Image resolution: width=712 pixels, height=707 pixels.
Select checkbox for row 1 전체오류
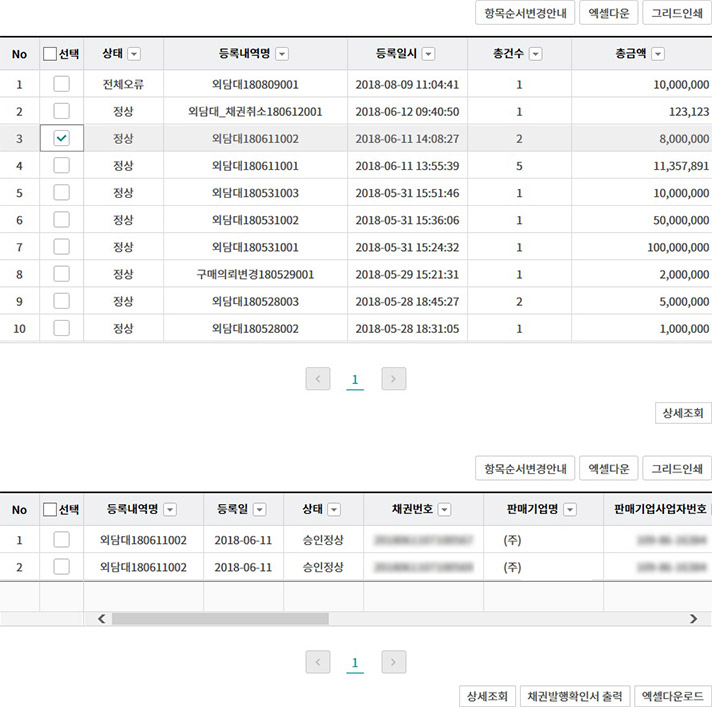coord(62,84)
